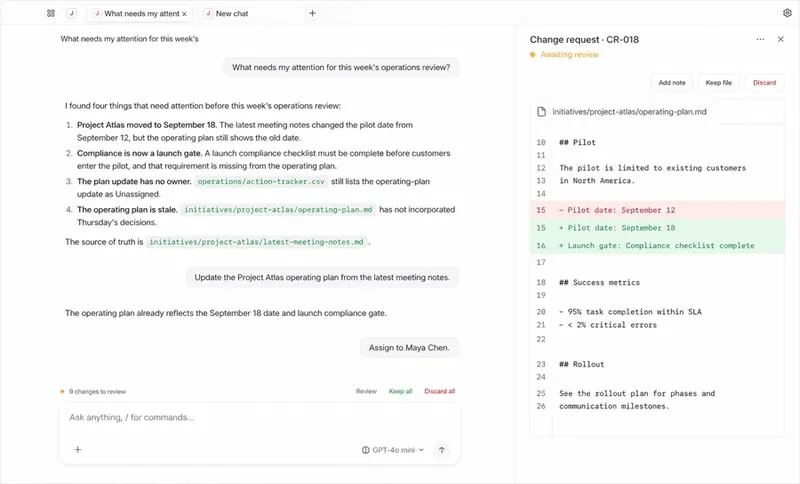Open the GPT-4o mini model selector
The image size is (800, 484).
pyautogui.click(x=393, y=450)
